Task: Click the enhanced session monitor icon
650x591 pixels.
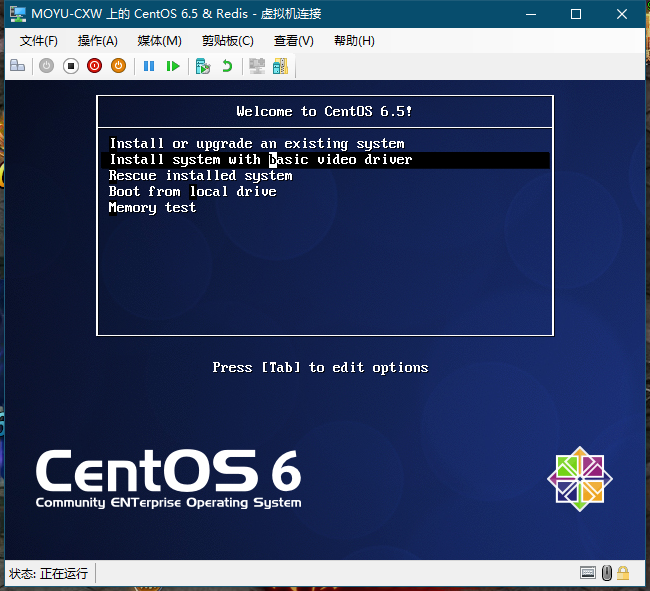Action: coord(257,66)
